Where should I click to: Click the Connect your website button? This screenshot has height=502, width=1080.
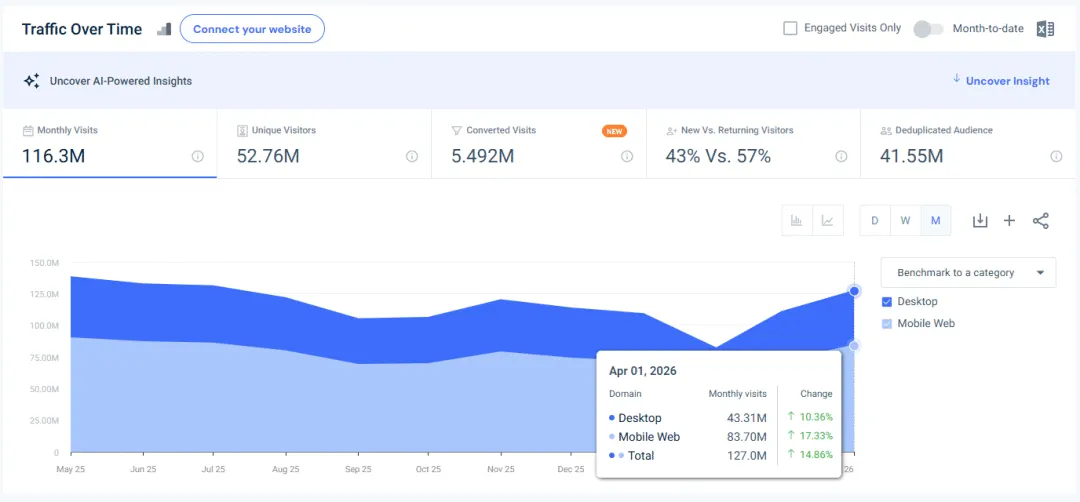[252, 29]
